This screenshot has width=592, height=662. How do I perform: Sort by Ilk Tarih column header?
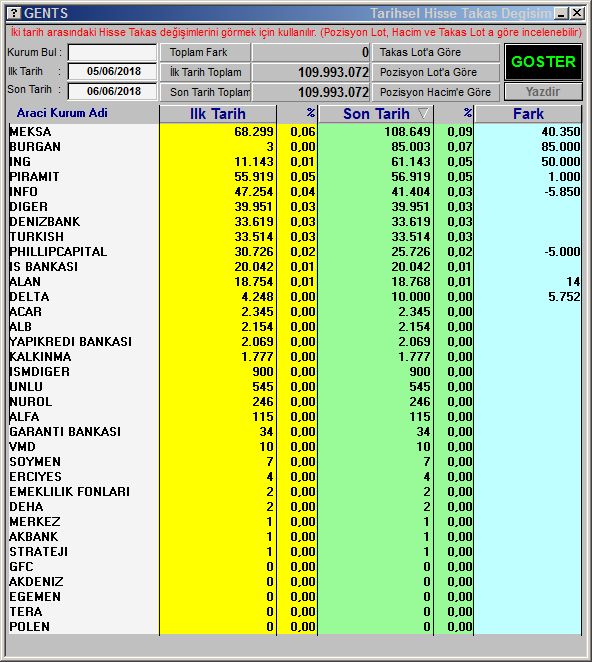click(x=217, y=114)
